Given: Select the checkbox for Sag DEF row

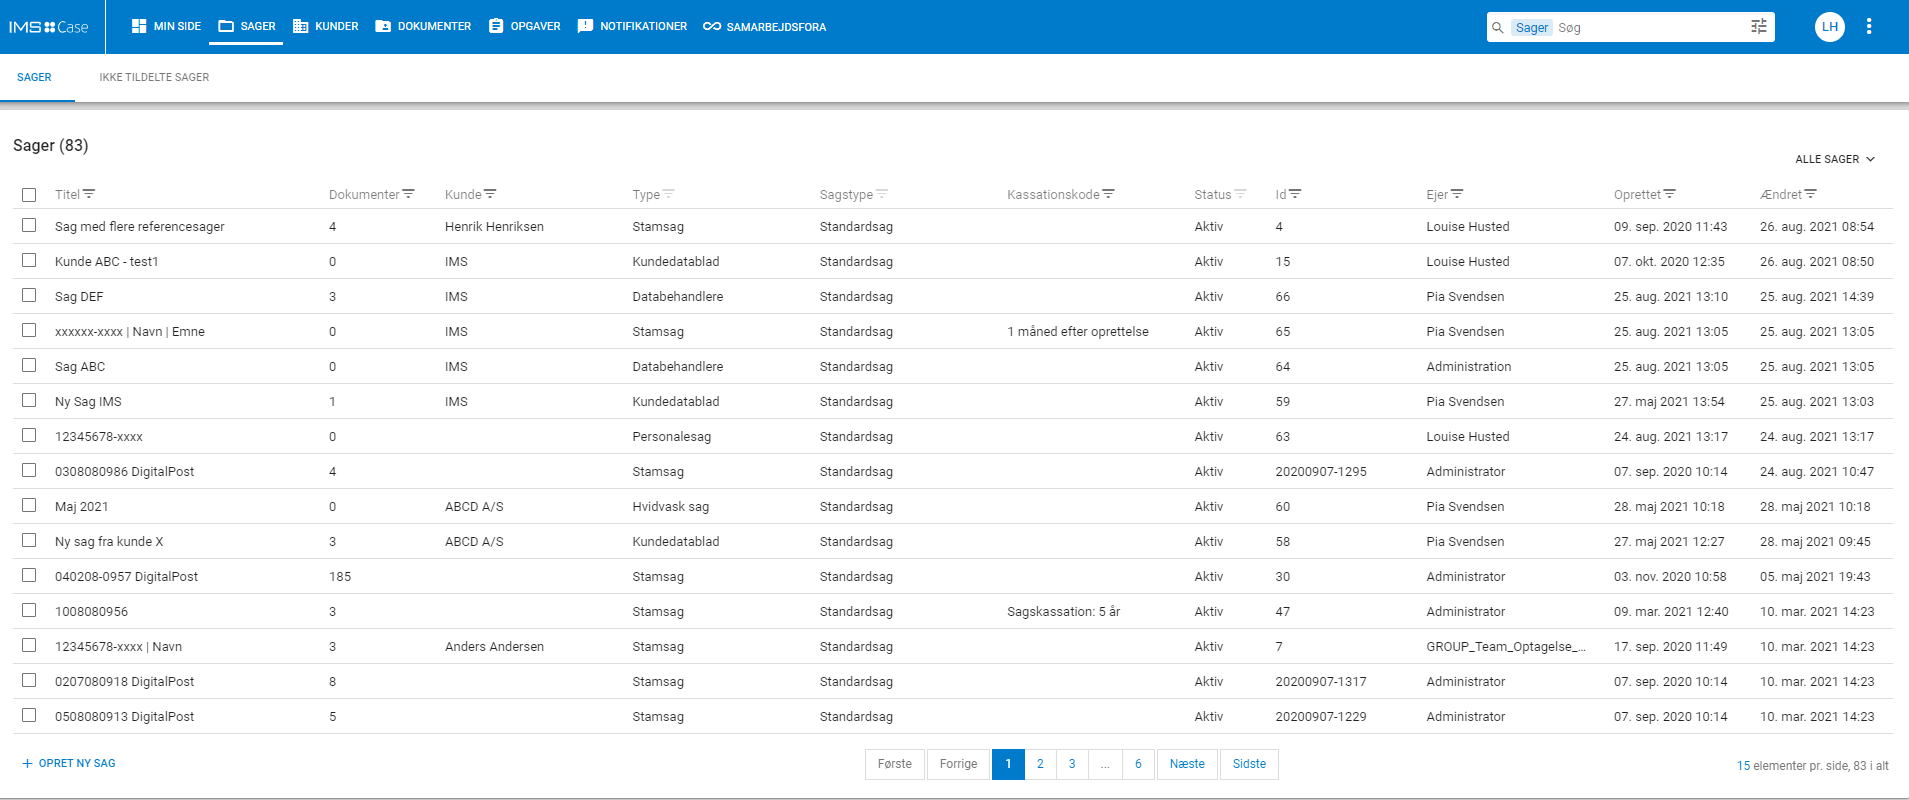Looking at the screenshot, I should tap(29, 296).
